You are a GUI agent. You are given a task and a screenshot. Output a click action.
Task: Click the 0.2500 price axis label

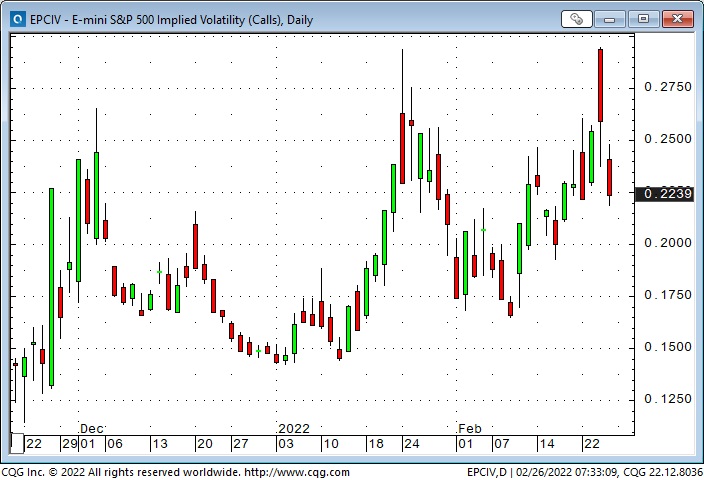(x=668, y=139)
